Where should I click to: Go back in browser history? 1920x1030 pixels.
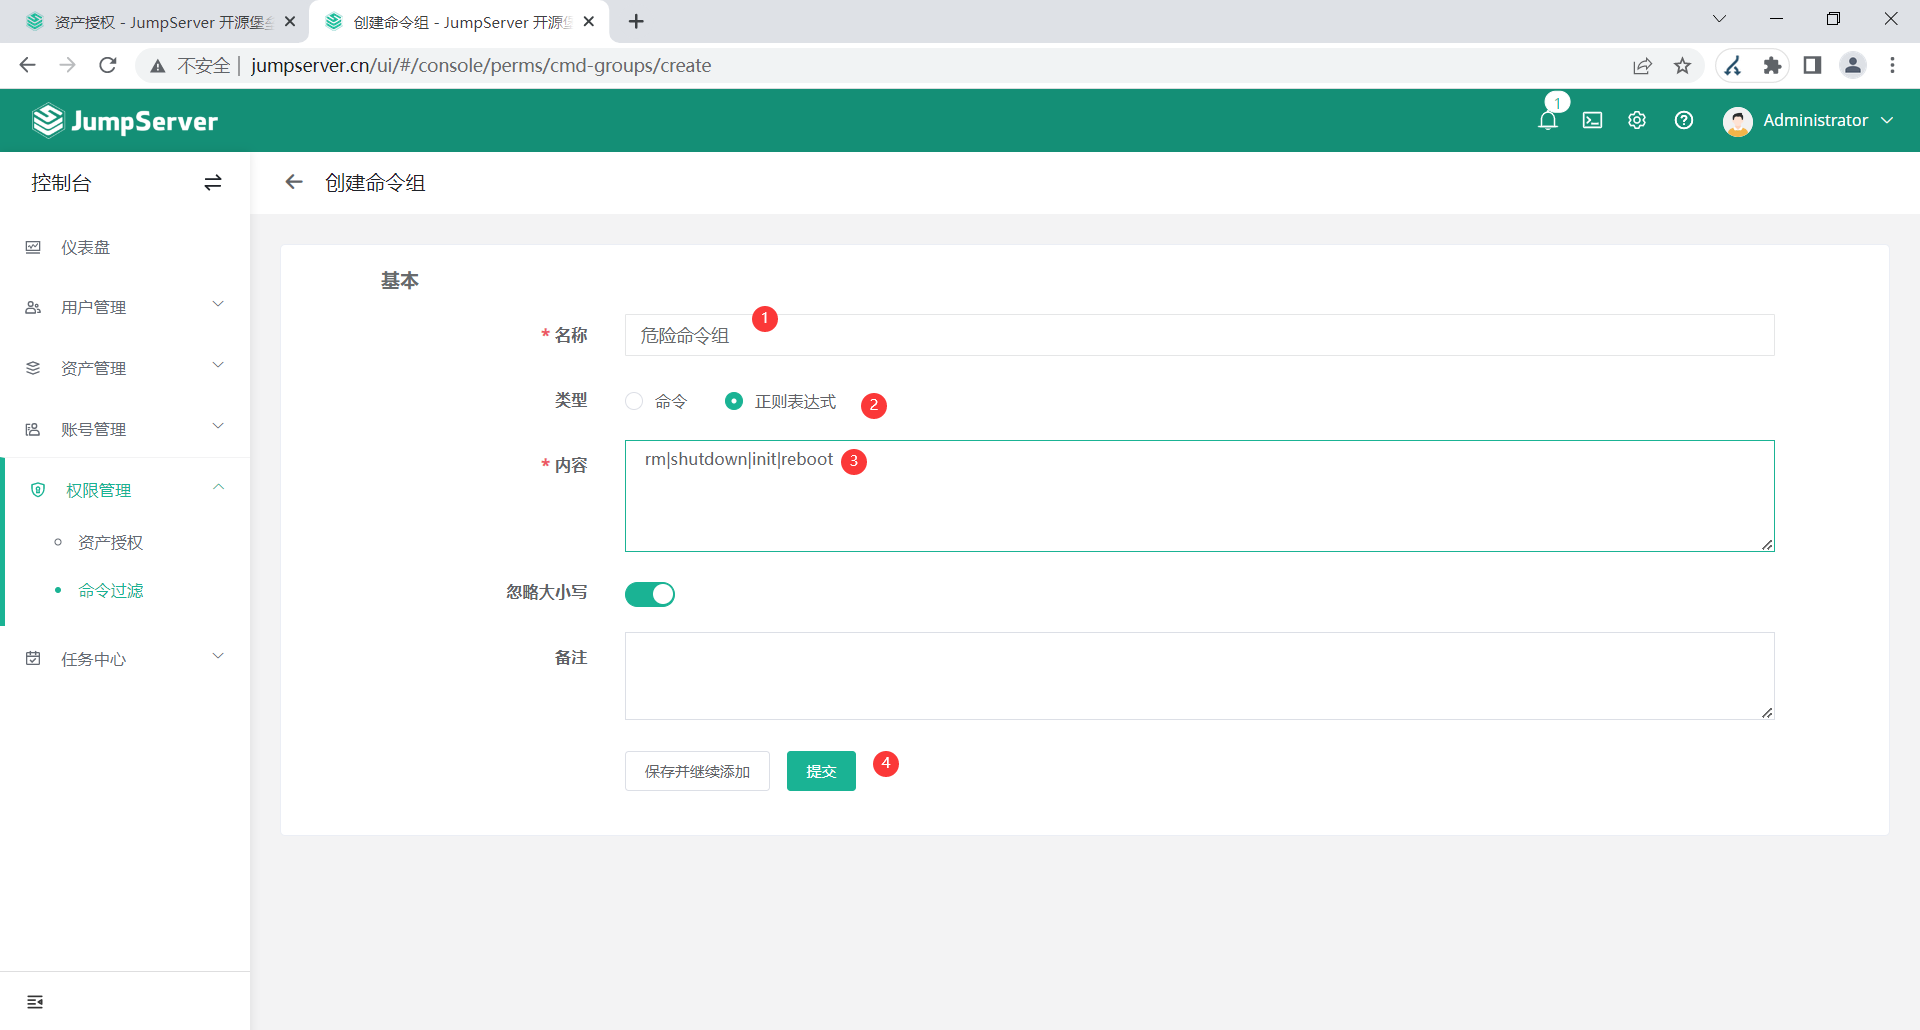click(x=28, y=66)
